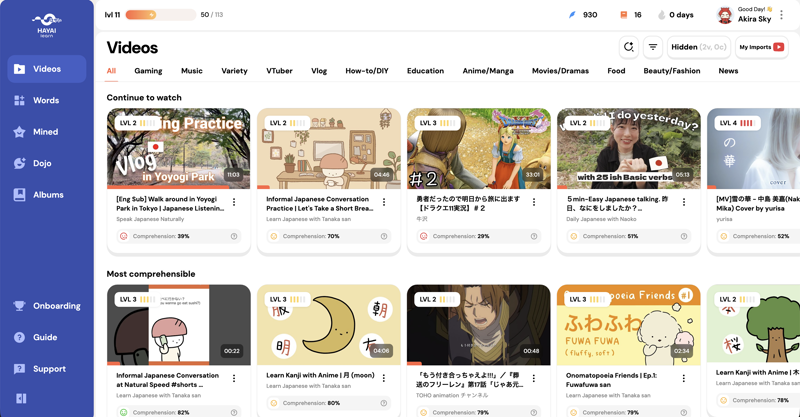The height and width of the screenshot is (417, 800).
Task: Open the Words section in sidebar
Action: coord(46,101)
